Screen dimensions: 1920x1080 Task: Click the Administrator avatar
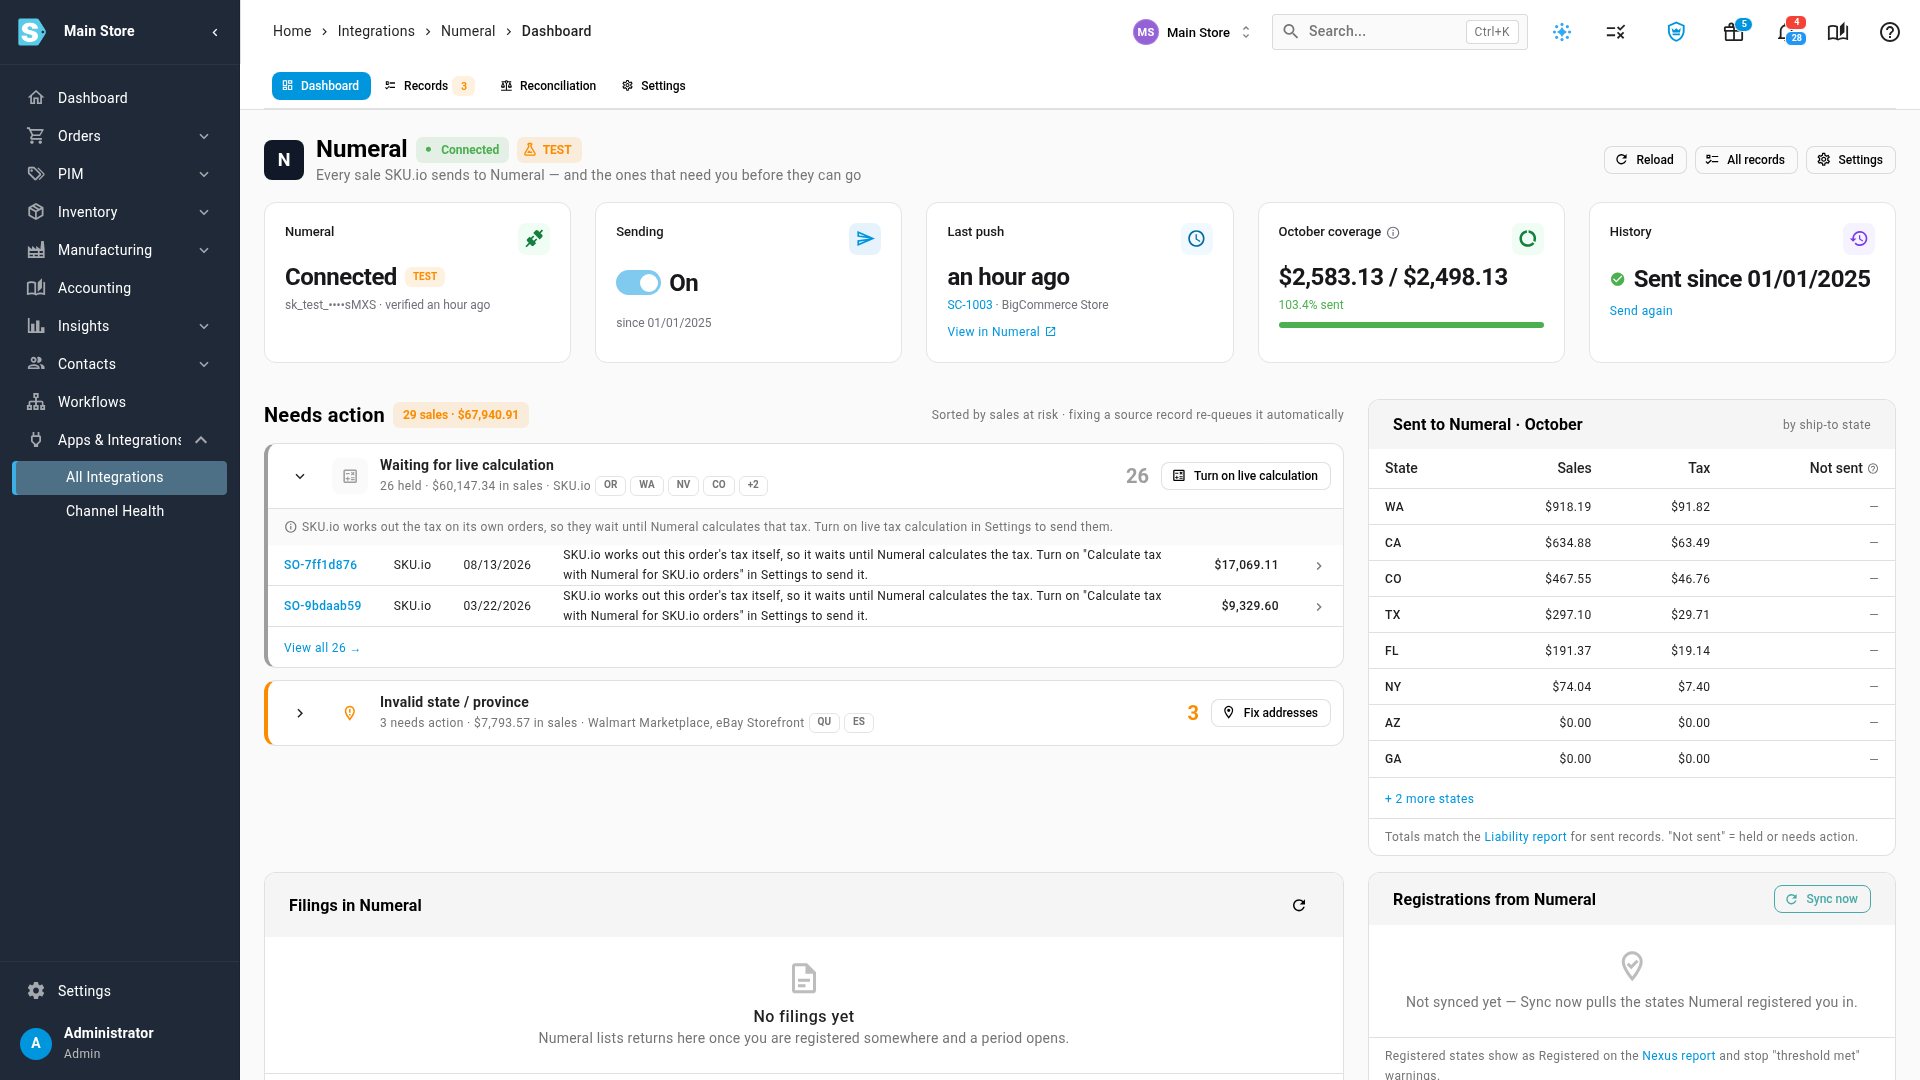click(36, 1043)
